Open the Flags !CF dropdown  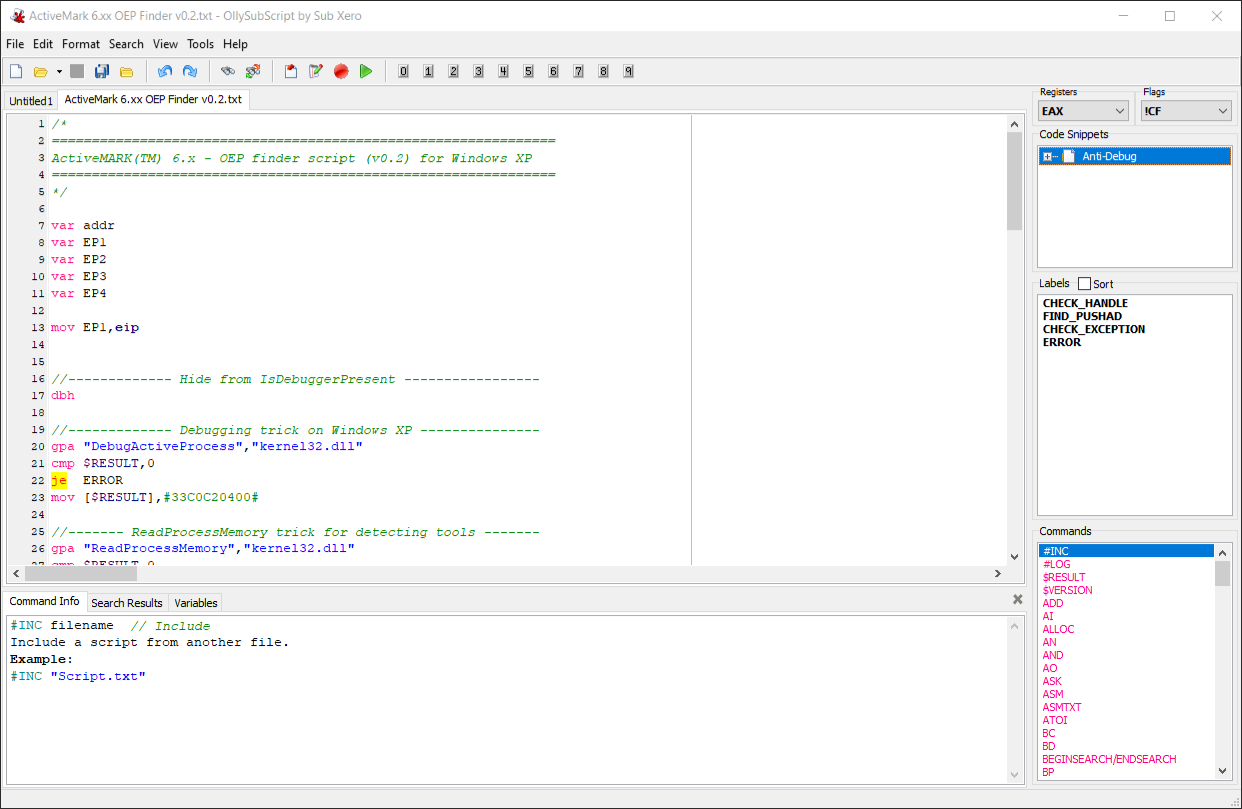[x=1186, y=111]
